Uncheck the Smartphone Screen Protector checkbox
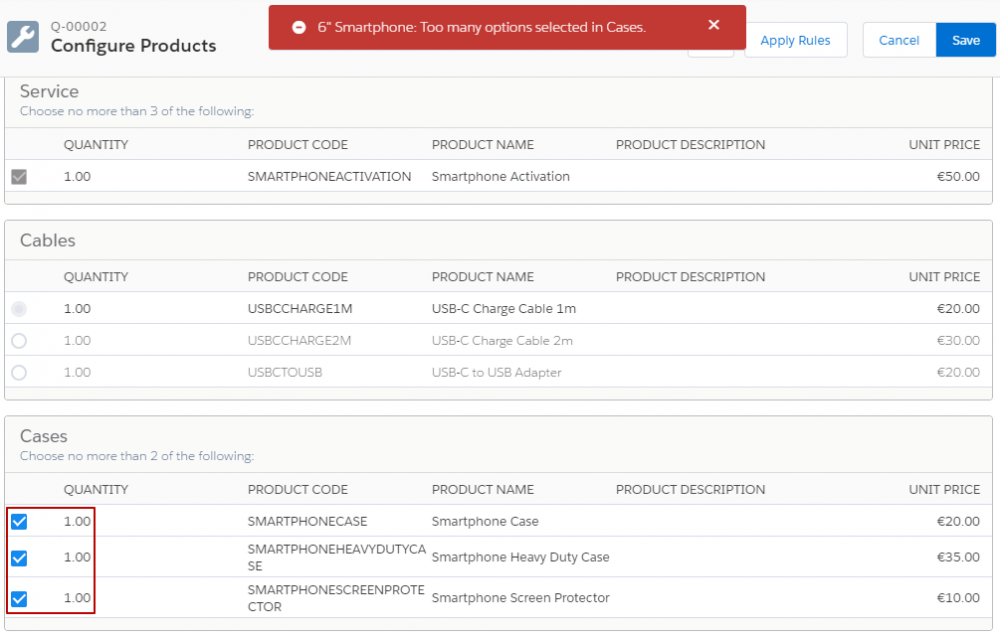Screen dimensions: 1000x637 point(19,599)
